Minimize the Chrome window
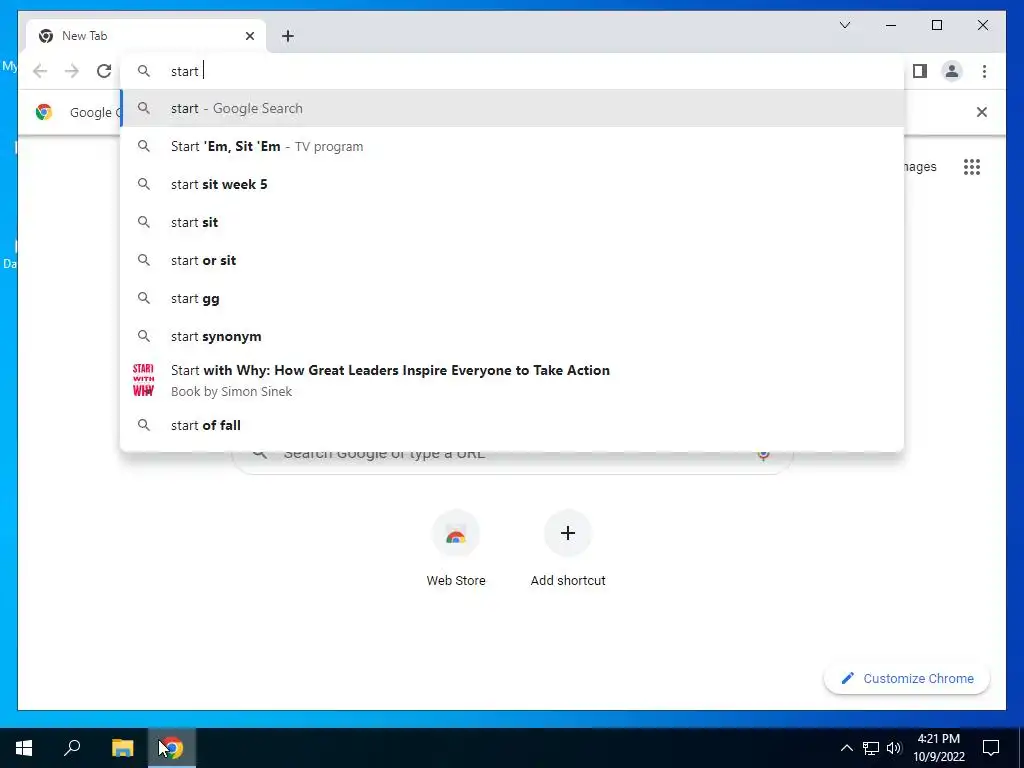 pos(891,25)
